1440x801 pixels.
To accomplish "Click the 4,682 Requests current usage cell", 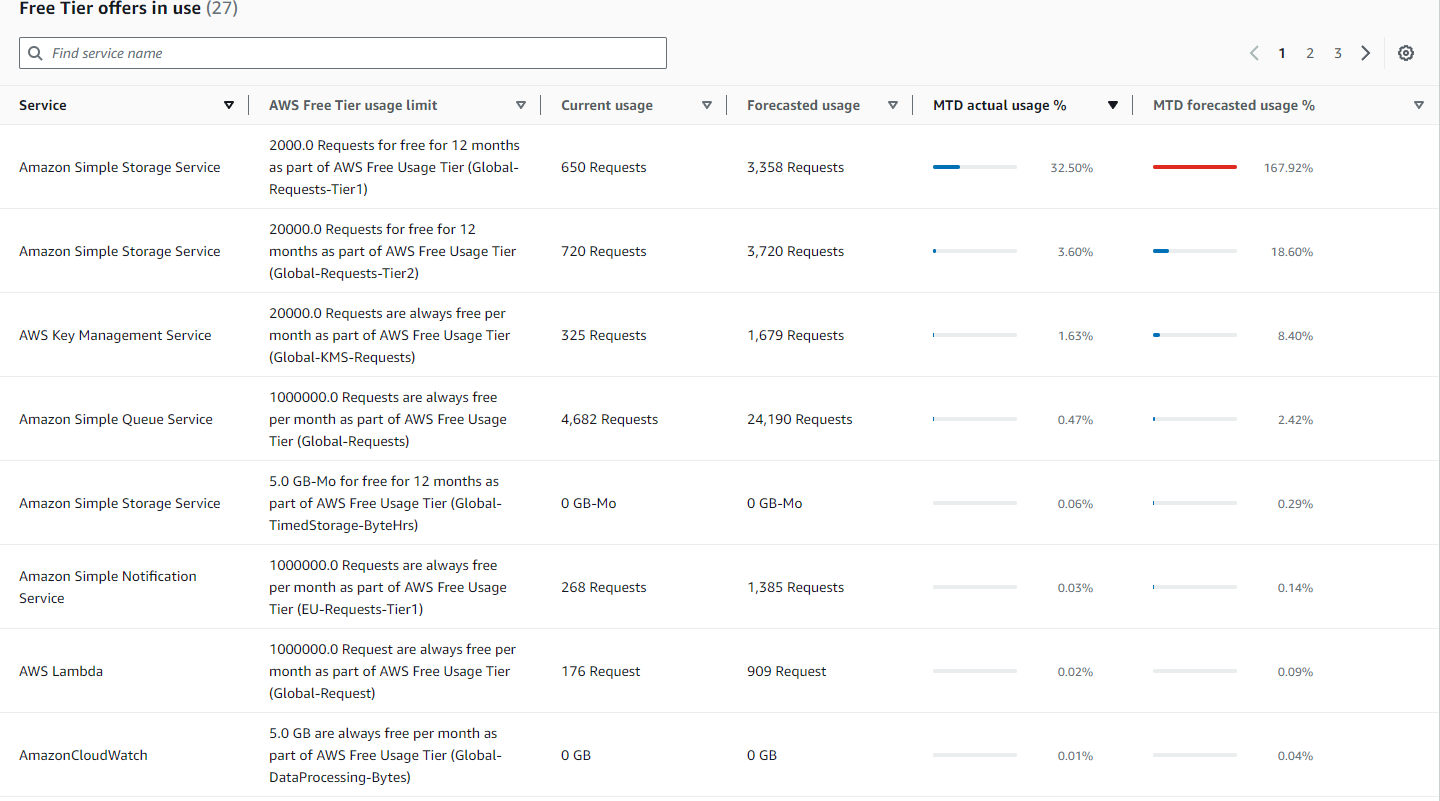I will [610, 419].
